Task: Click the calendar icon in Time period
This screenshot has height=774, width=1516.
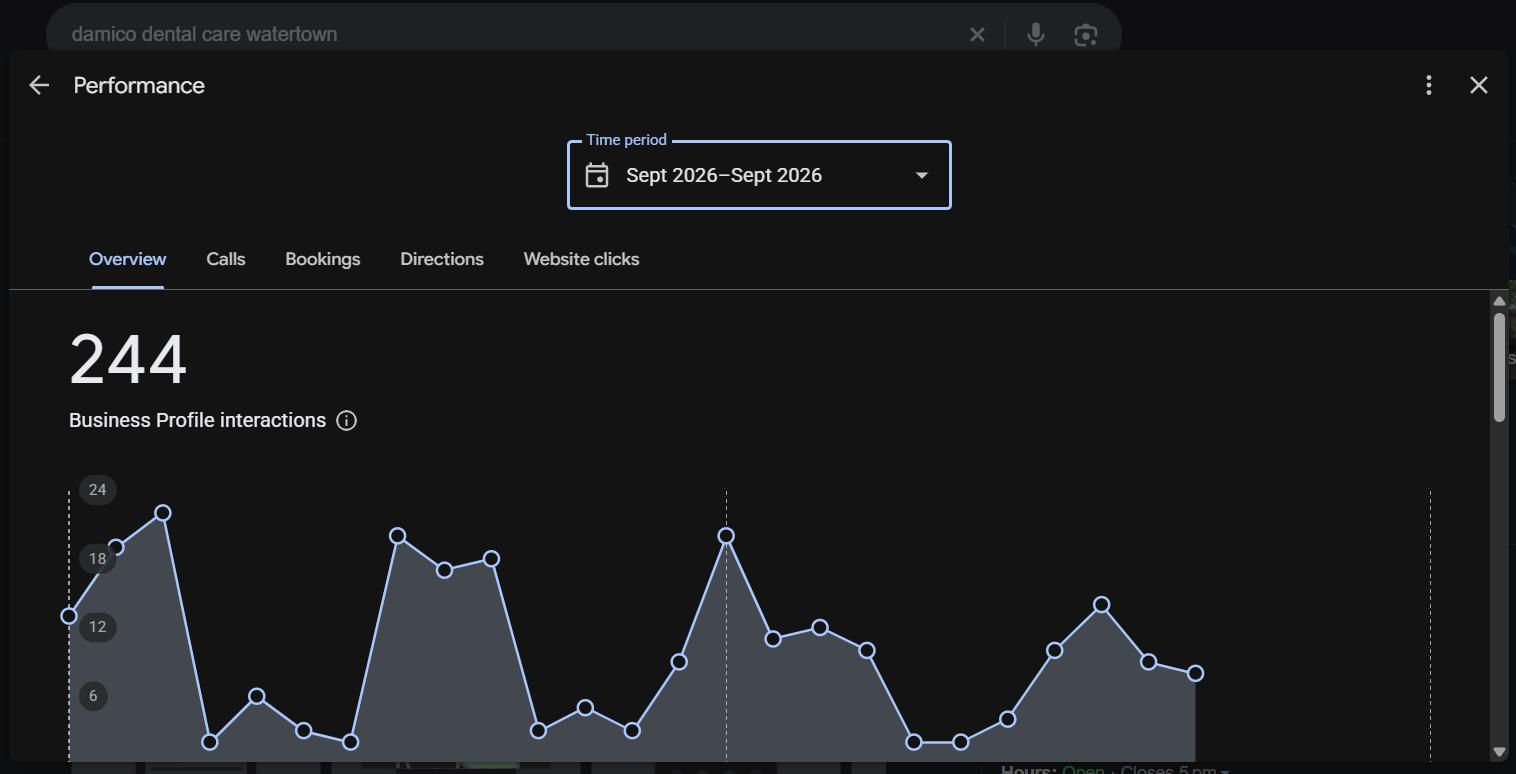Action: click(x=597, y=175)
